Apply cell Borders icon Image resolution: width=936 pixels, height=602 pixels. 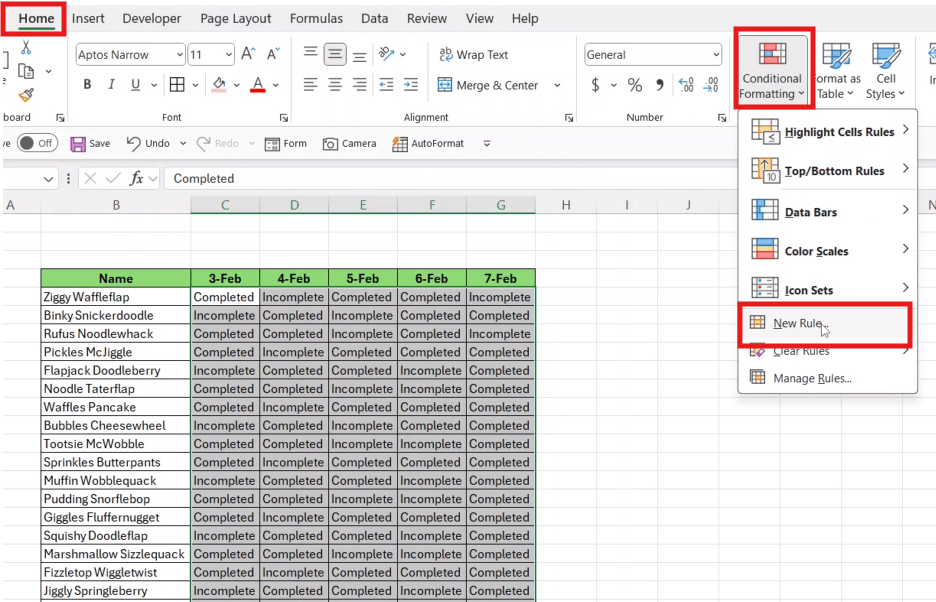tap(177, 85)
